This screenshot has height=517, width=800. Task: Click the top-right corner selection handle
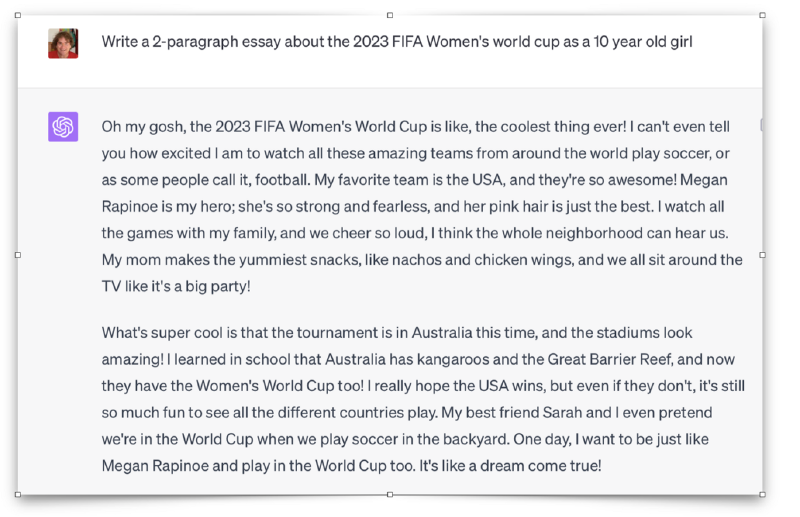coord(762,15)
